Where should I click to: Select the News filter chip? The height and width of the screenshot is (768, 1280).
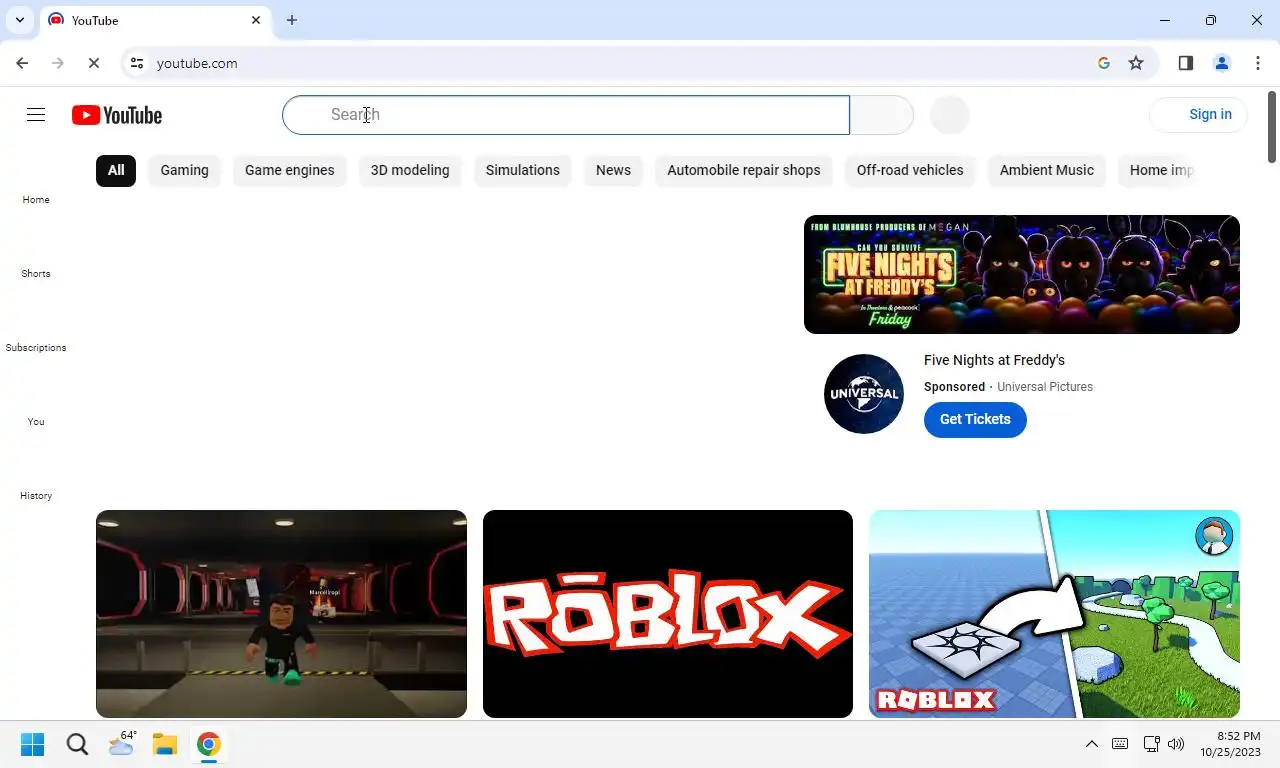click(613, 170)
